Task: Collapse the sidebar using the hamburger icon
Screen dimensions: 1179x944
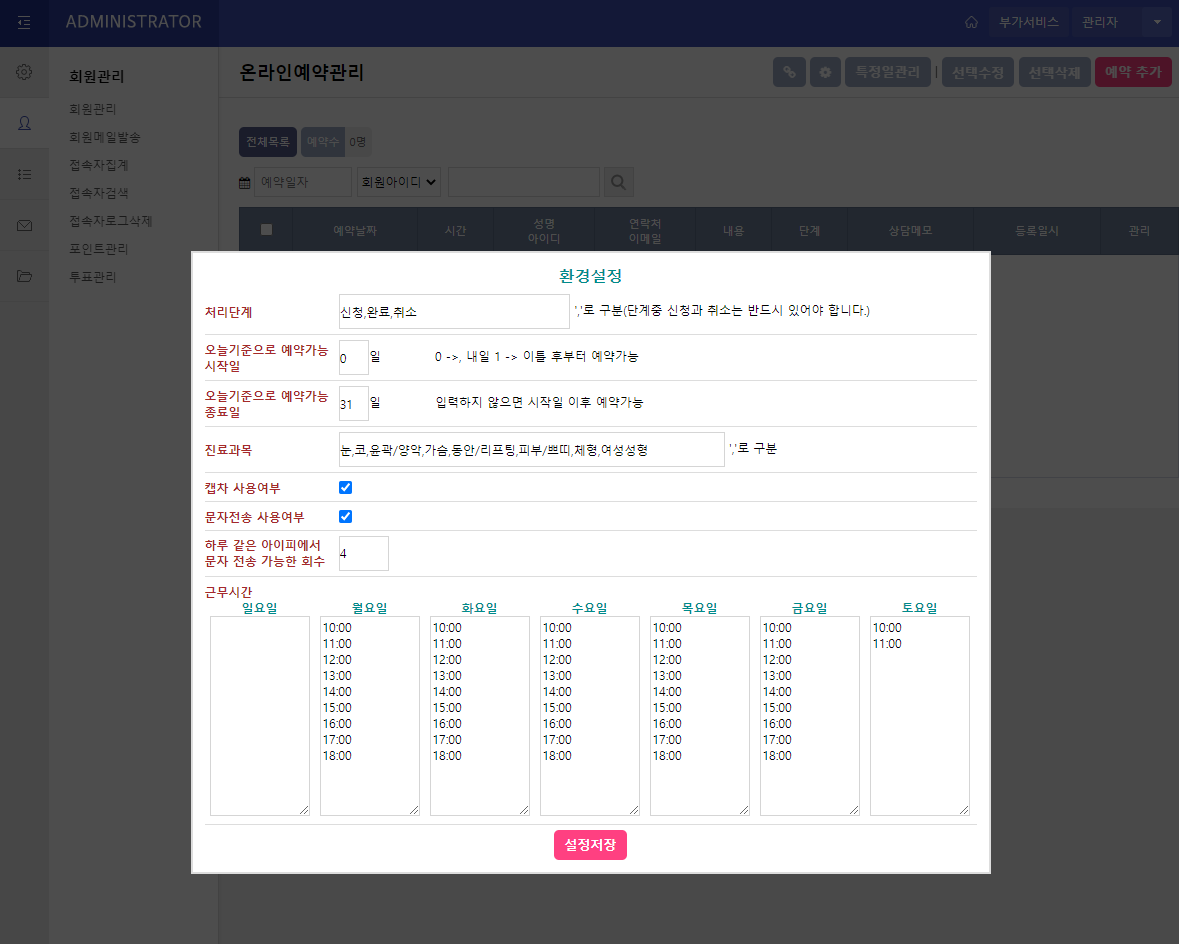Action: coord(24,22)
